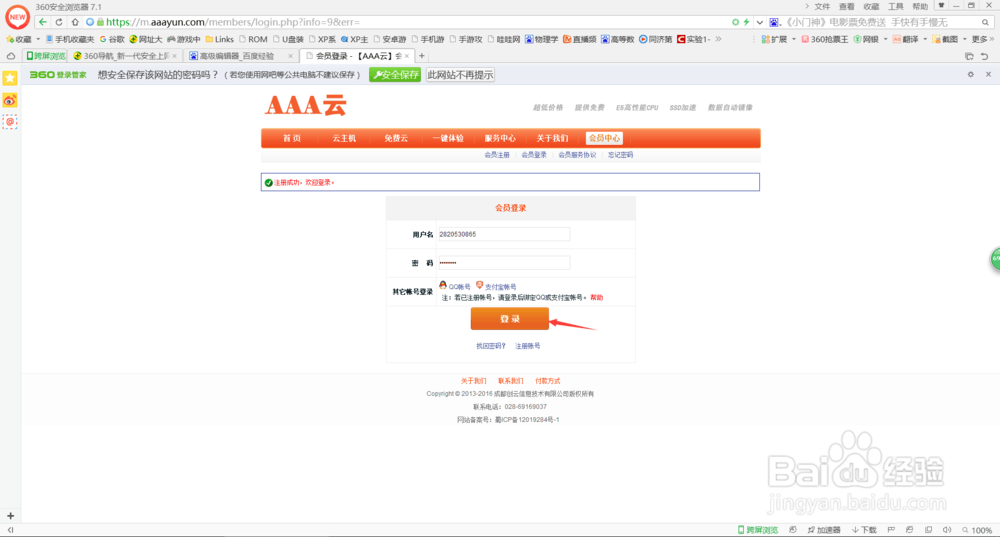Click the browser address bar URL
1000x537 pixels.
tap(233, 22)
